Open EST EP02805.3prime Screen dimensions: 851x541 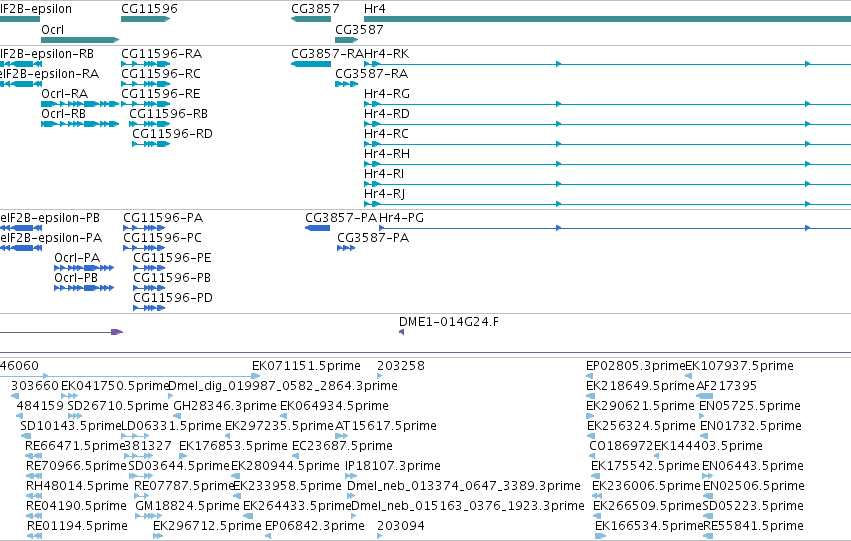(x=636, y=366)
